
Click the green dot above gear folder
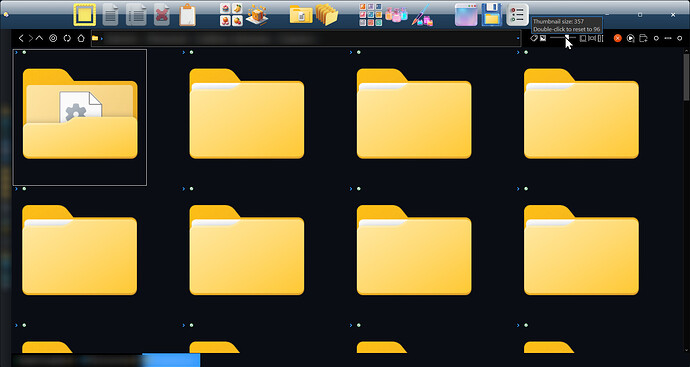coord(24,52)
